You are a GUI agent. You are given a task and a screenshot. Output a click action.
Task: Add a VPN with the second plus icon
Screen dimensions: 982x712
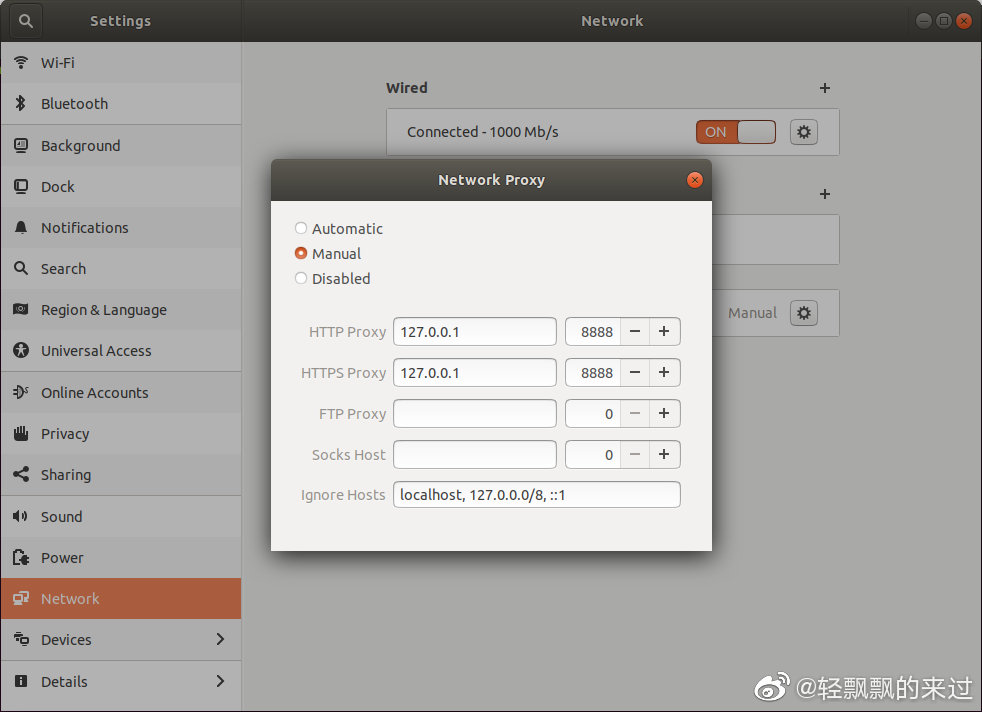point(825,194)
